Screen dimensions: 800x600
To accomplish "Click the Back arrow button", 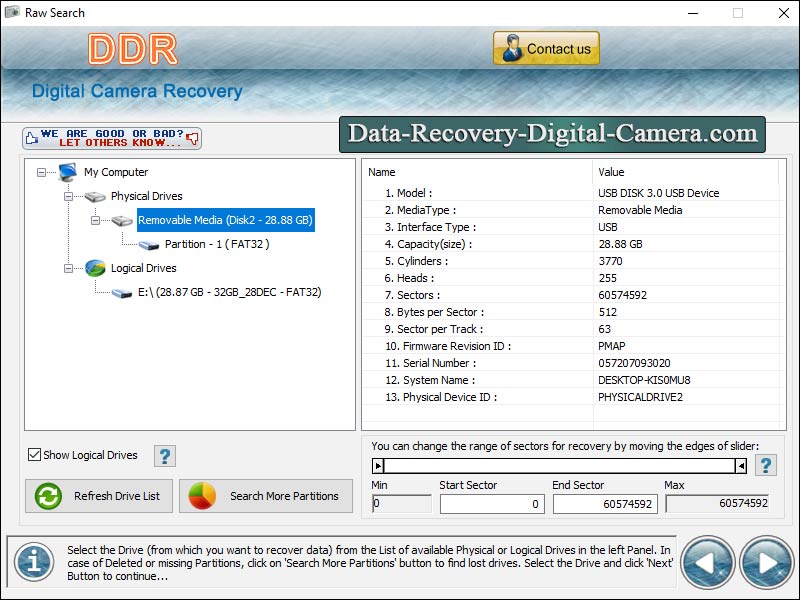I will pyautogui.click(x=708, y=563).
